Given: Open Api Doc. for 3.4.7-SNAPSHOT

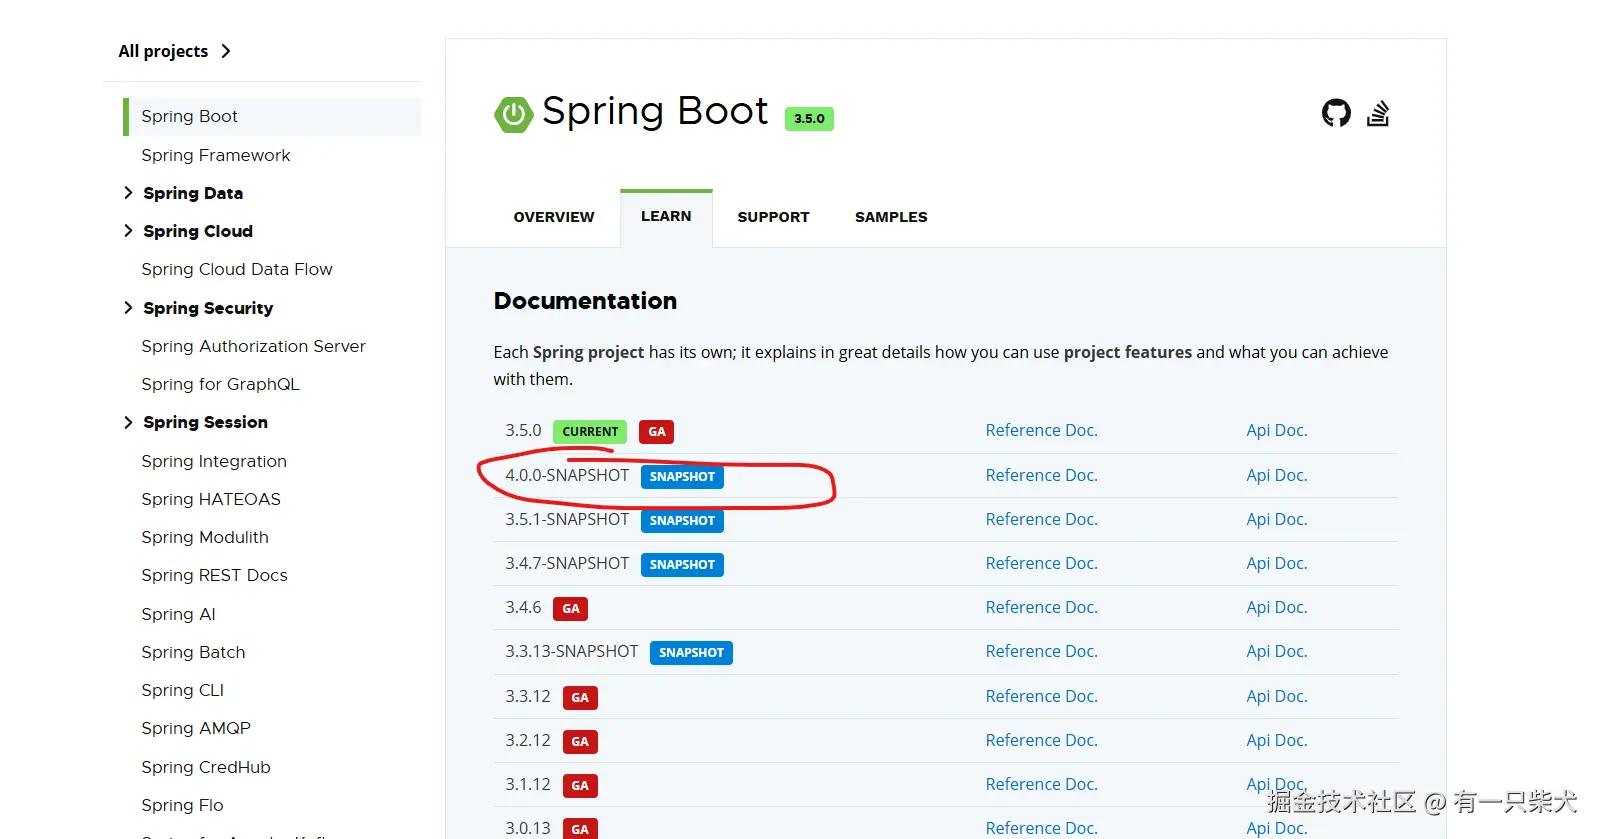Looking at the screenshot, I should (1276, 563).
